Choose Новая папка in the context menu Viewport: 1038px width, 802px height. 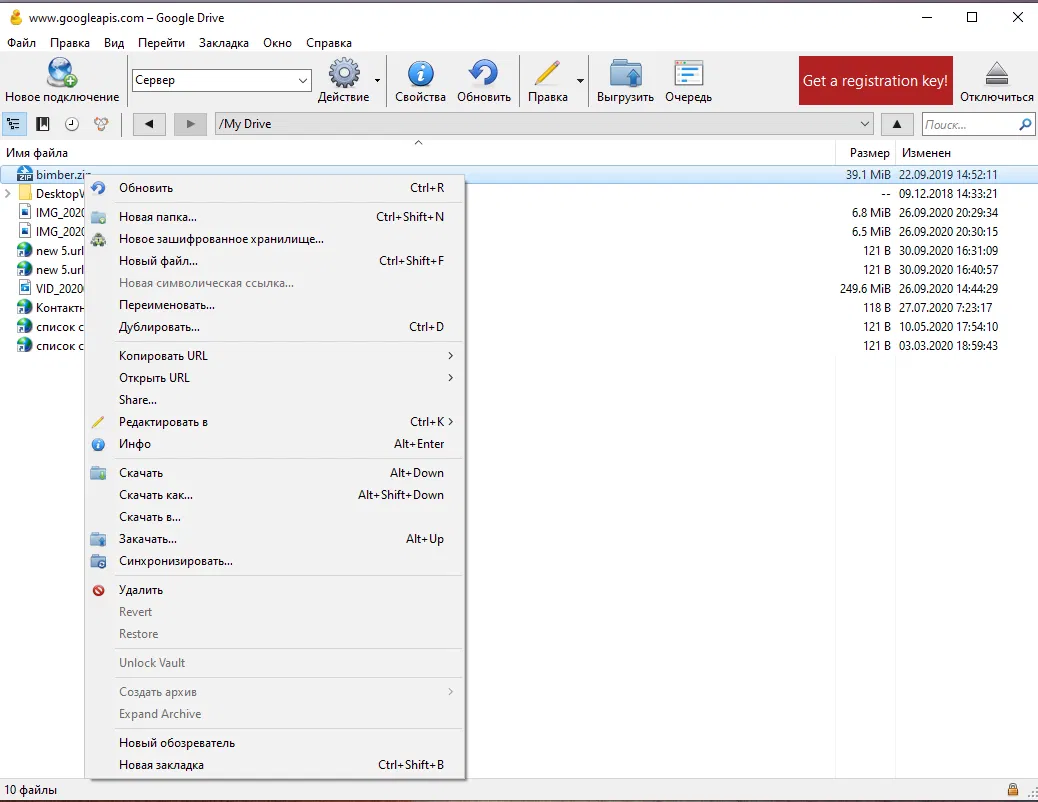click(275, 217)
